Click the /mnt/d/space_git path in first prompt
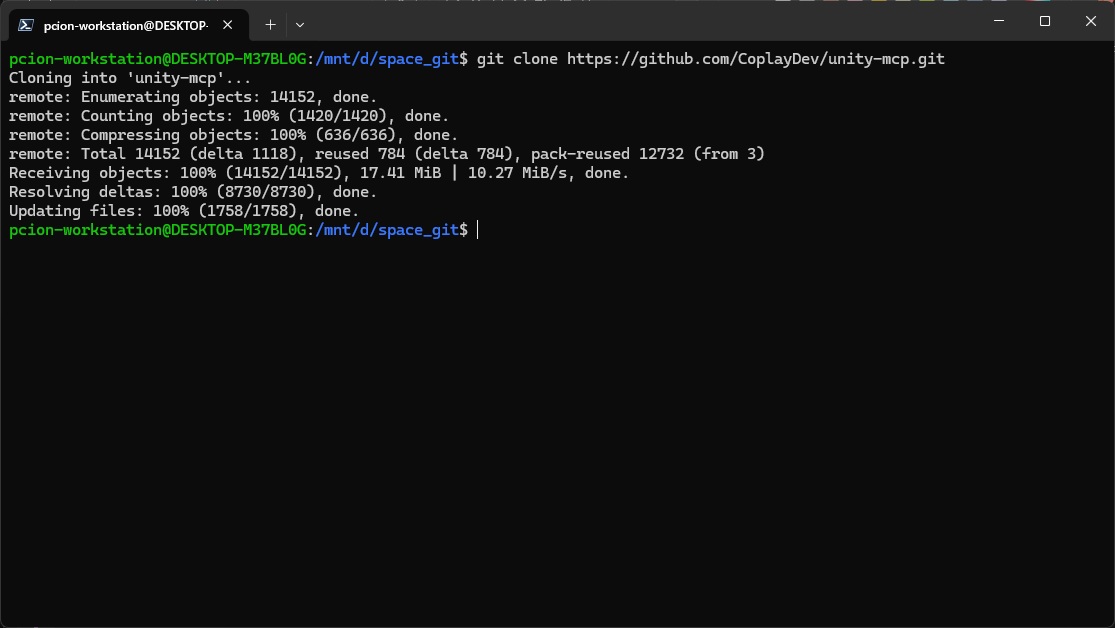Viewport: 1115px width, 628px height. [386, 59]
